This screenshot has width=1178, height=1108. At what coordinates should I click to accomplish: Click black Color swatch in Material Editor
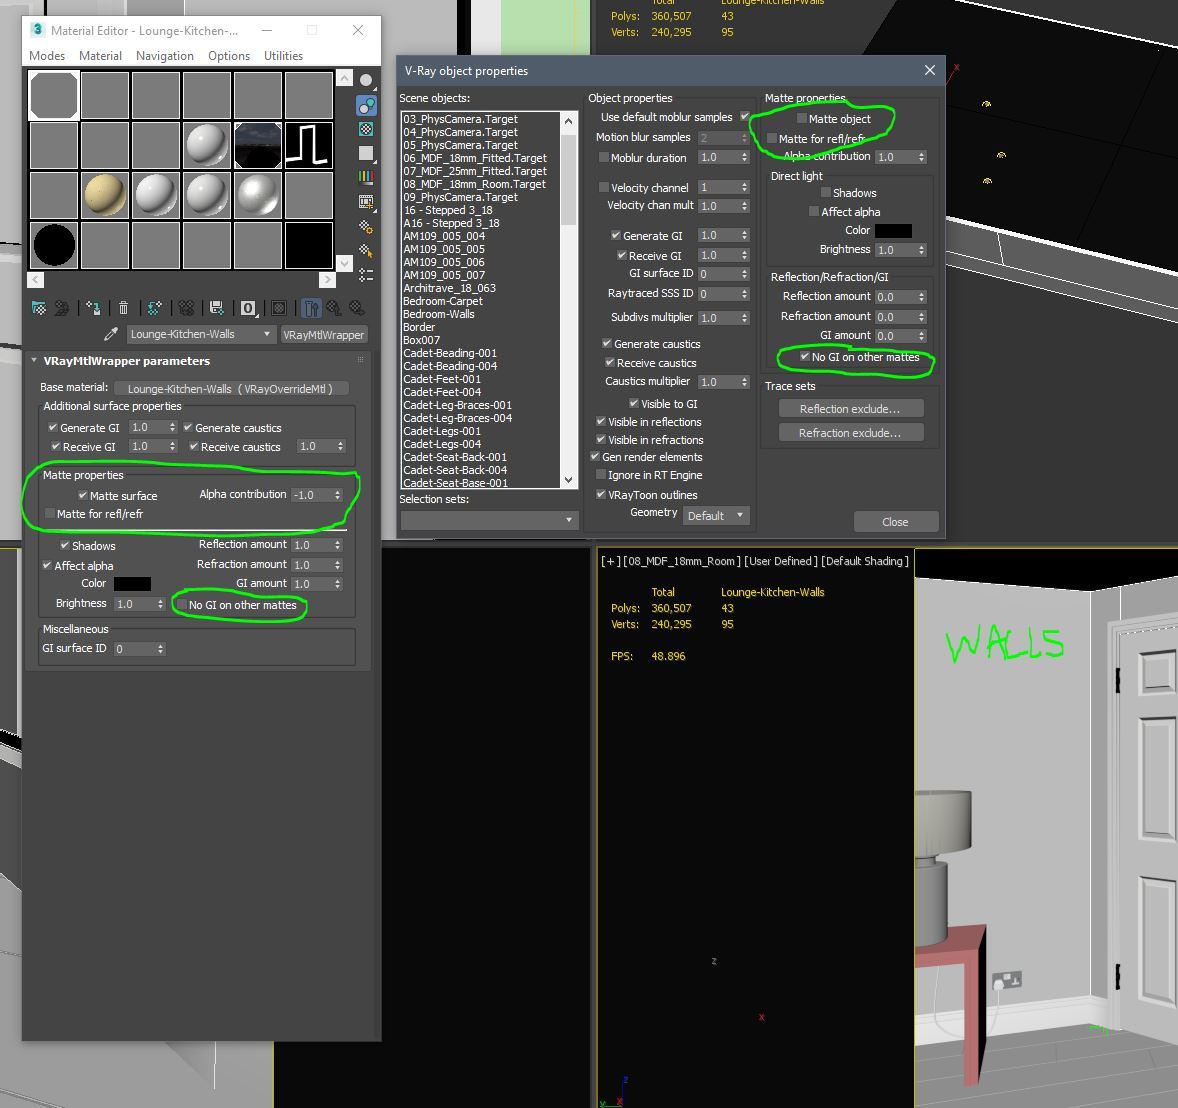(132, 584)
